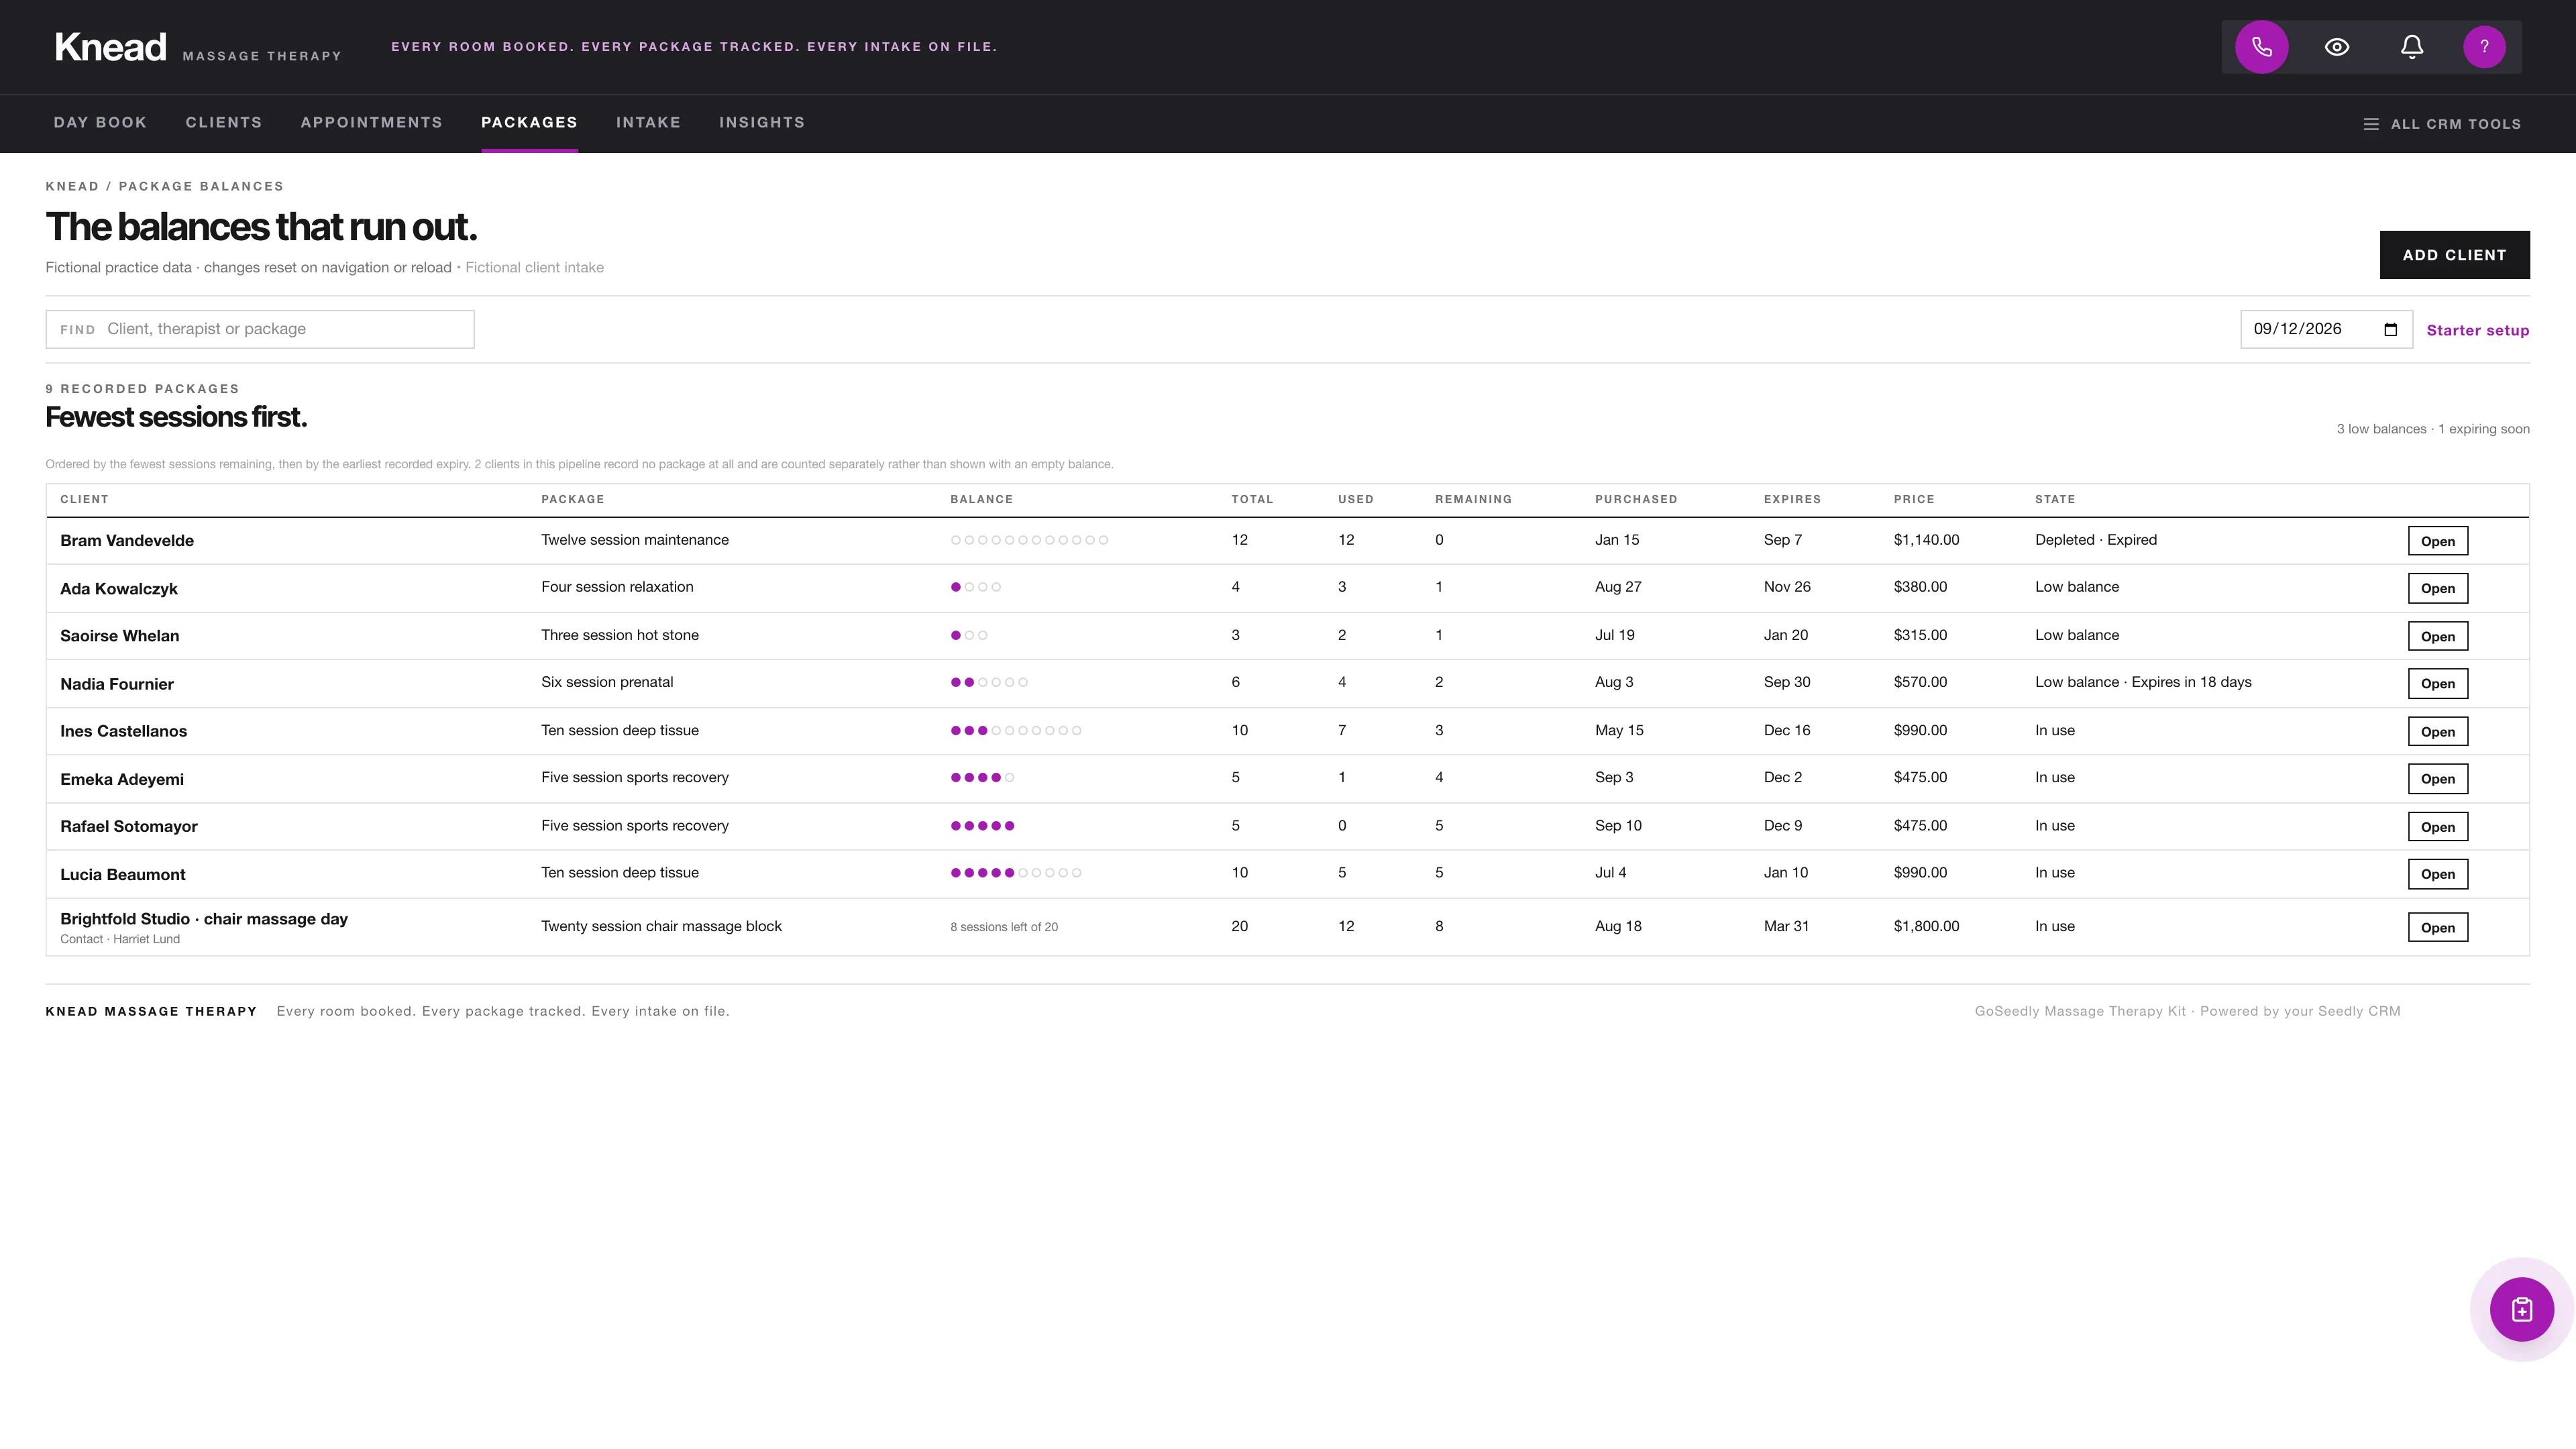This screenshot has width=2576, height=1449.
Task: Focus the Find client search field
Action: [260, 329]
